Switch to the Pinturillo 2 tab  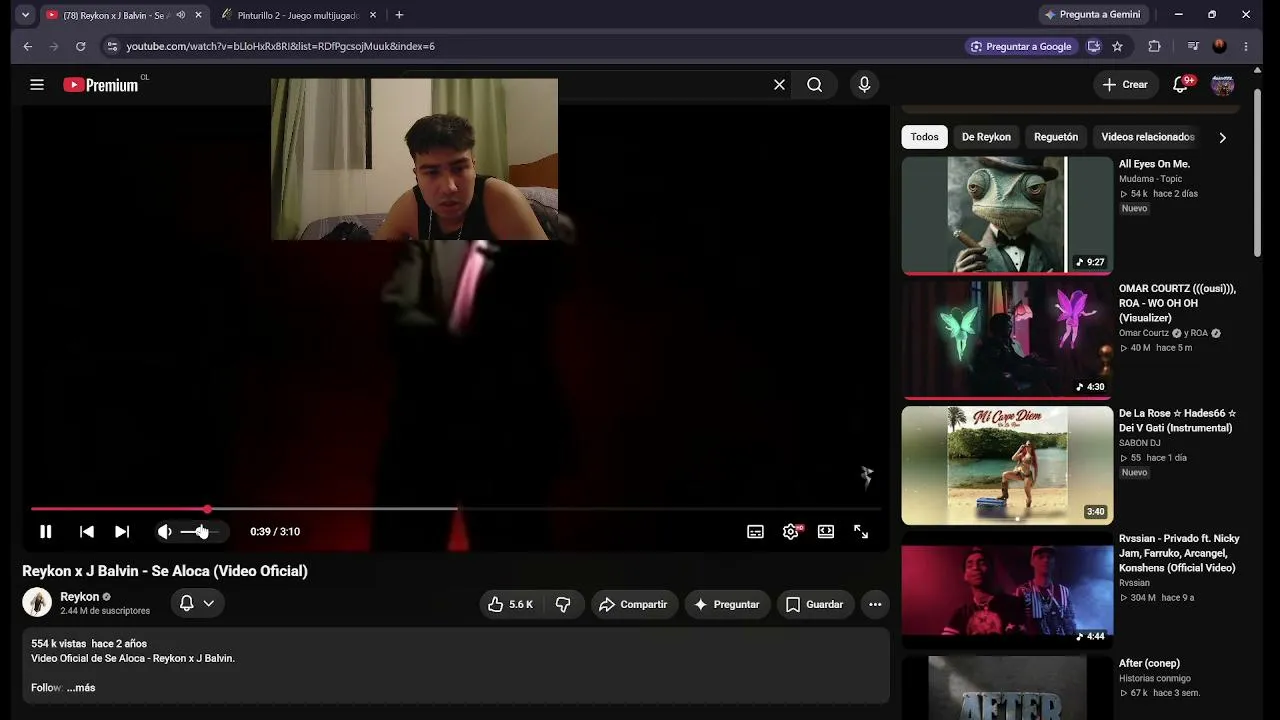(x=298, y=15)
